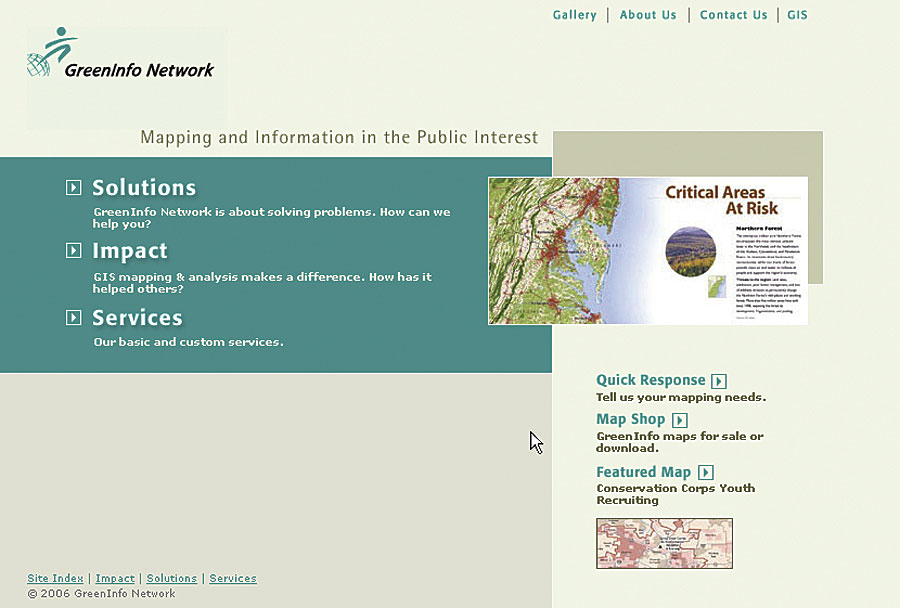Open the footer Services link
Image resolution: width=900 pixels, height=608 pixels.
click(233, 578)
